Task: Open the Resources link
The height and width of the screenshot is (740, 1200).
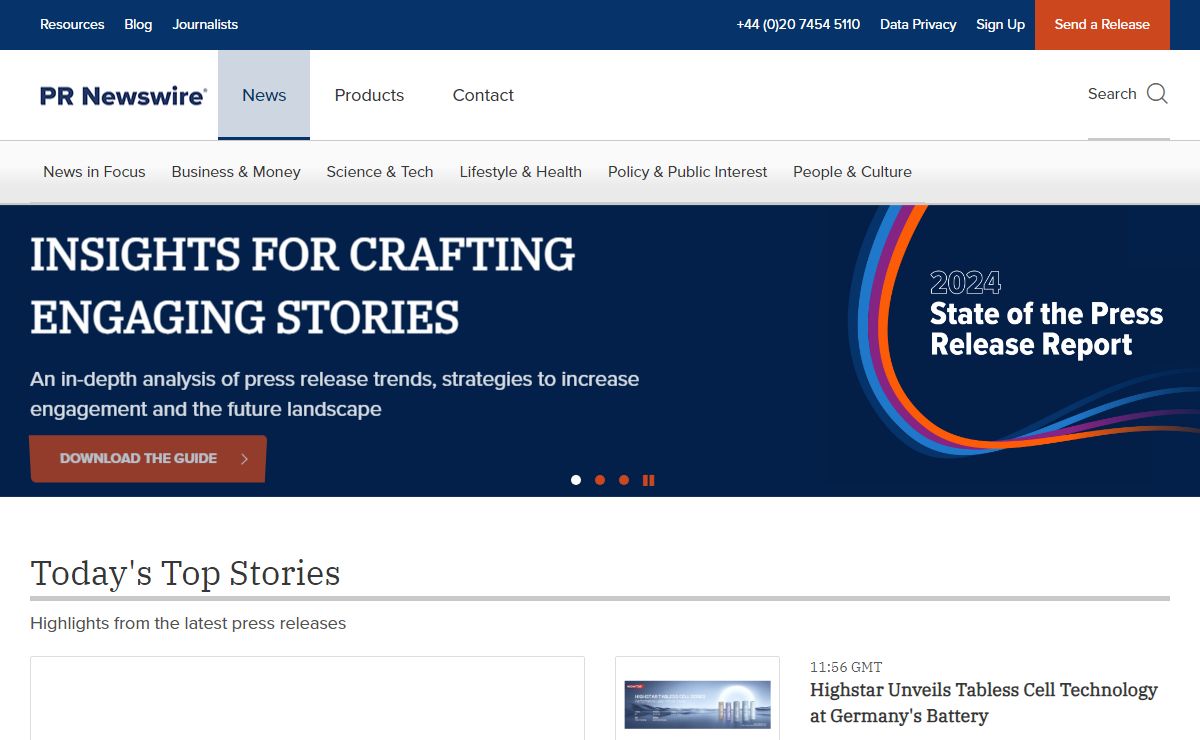Action: [x=72, y=25]
